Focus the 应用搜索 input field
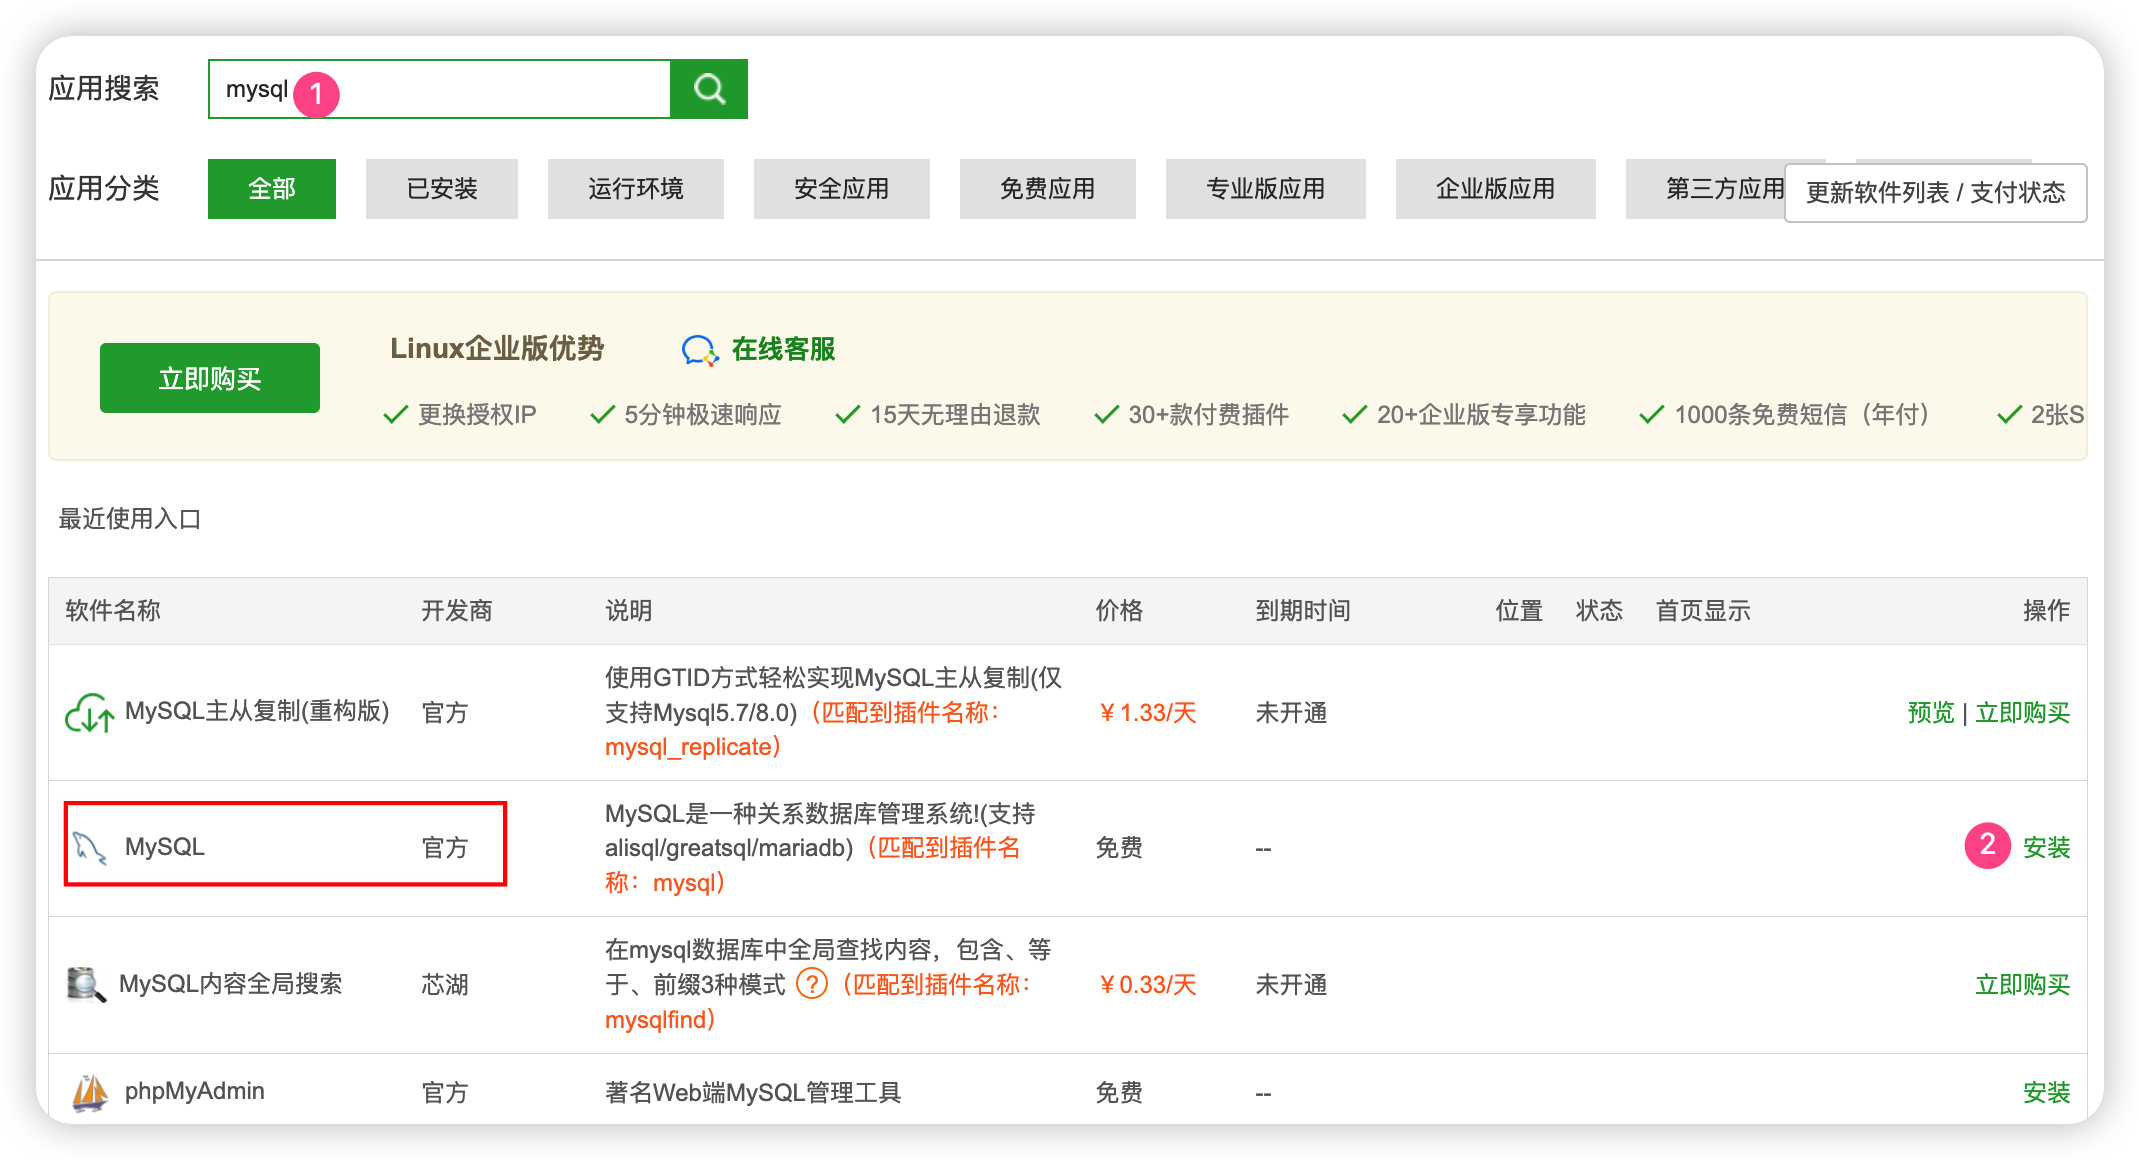This screenshot has height=1160, width=2140. pos(439,89)
